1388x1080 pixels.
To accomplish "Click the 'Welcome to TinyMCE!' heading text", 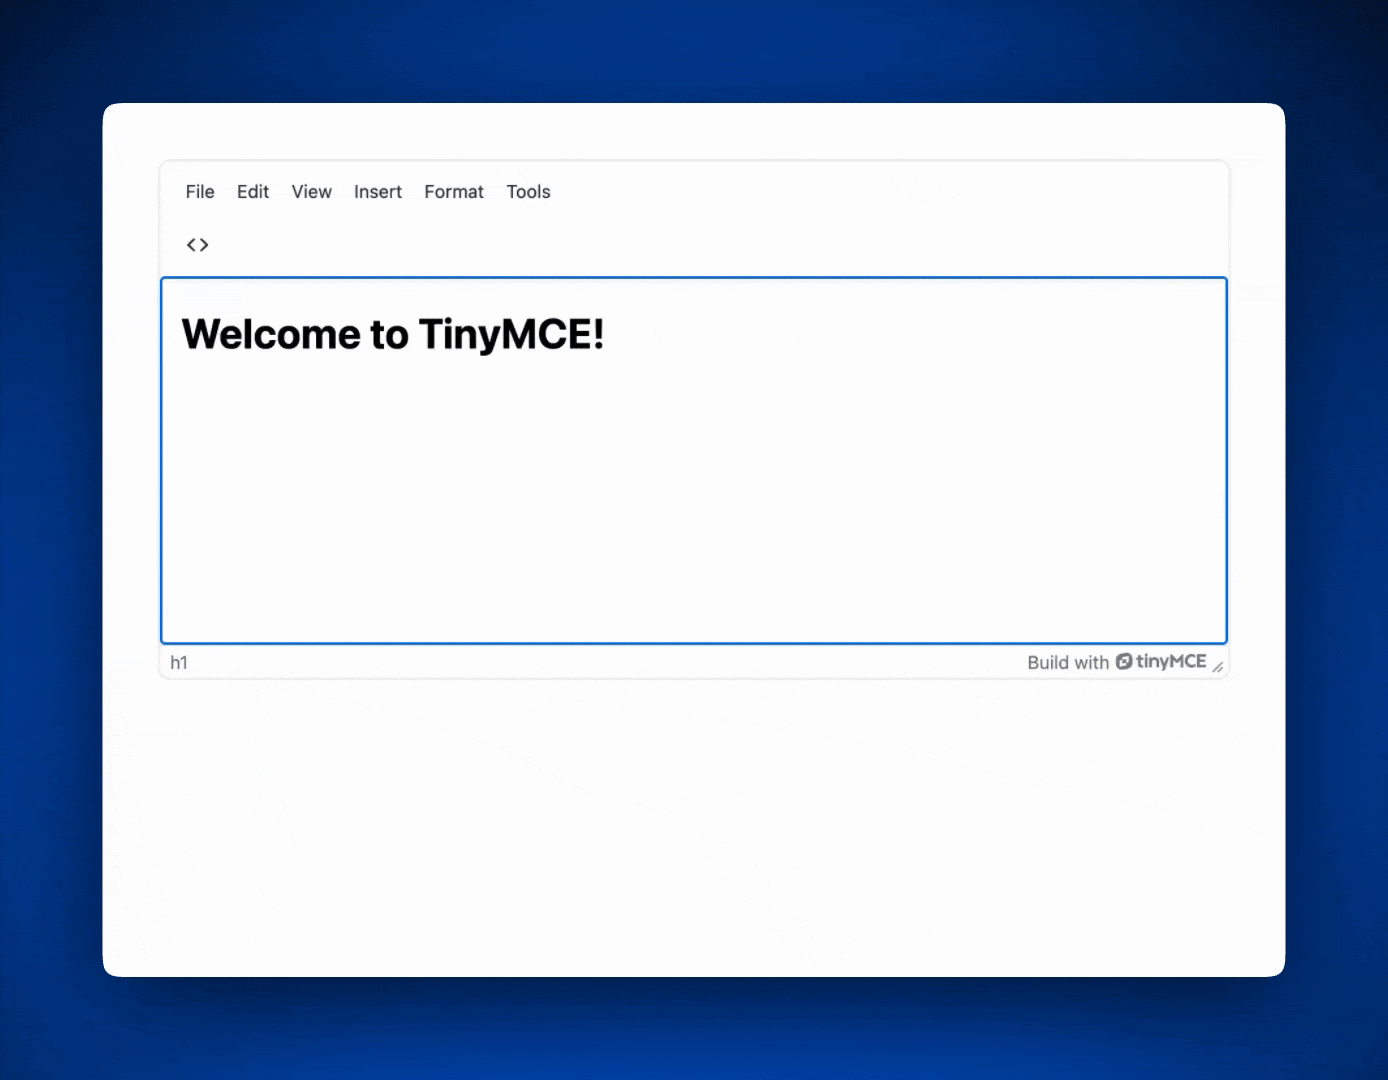I will pos(393,334).
